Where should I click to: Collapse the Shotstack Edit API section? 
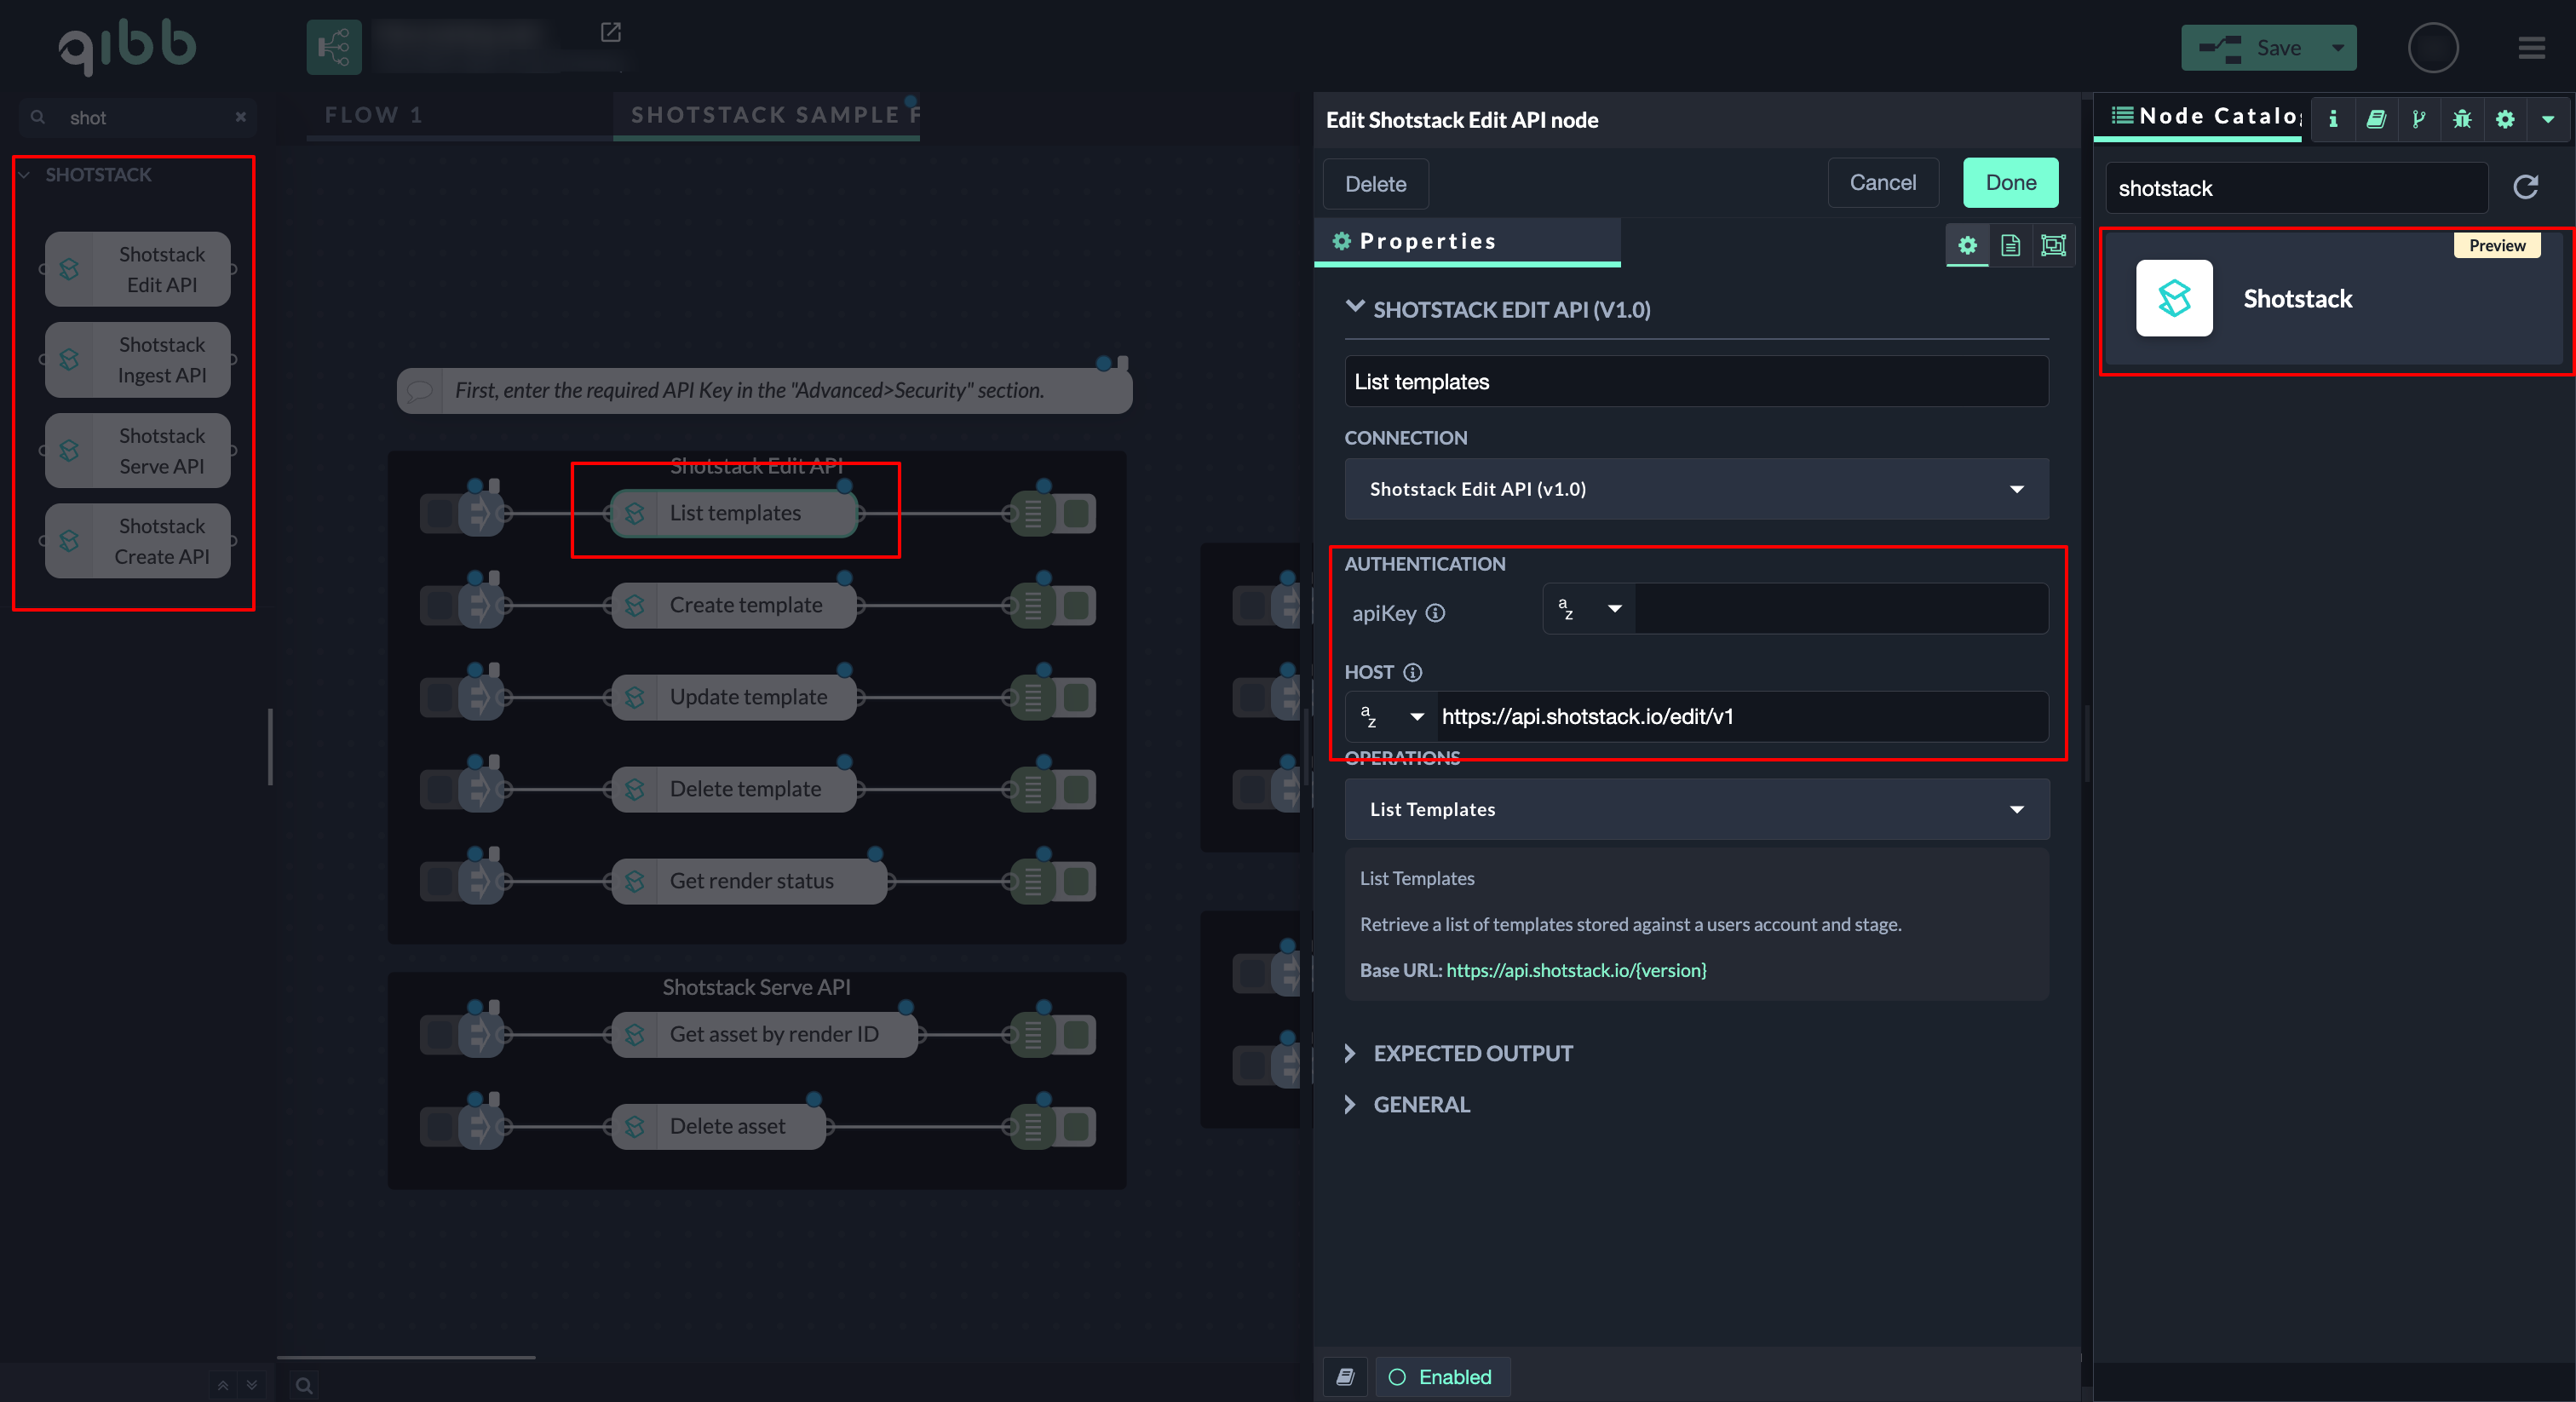1355,308
